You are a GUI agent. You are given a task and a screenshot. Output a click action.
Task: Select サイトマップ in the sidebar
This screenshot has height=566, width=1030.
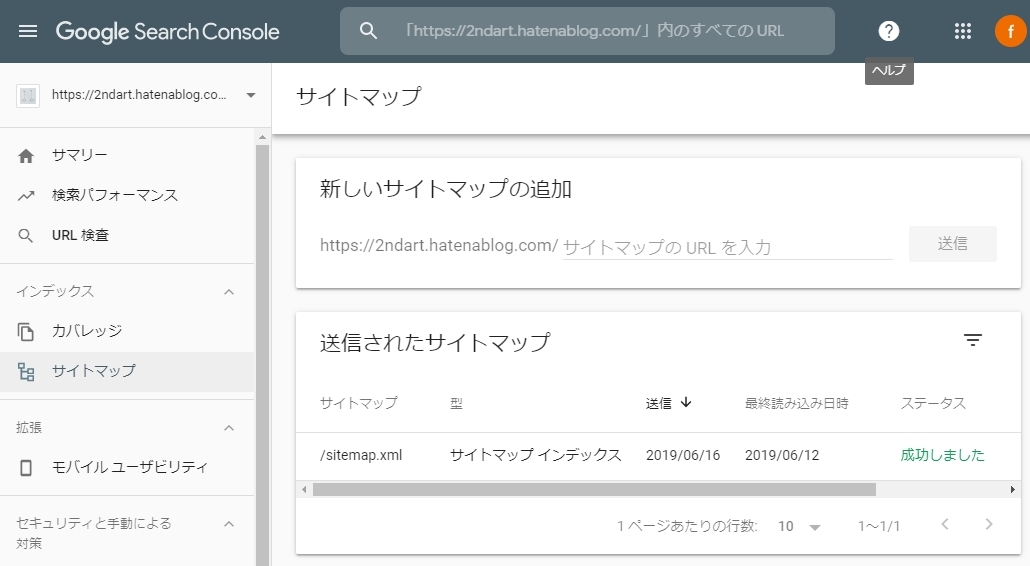(x=127, y=372)
